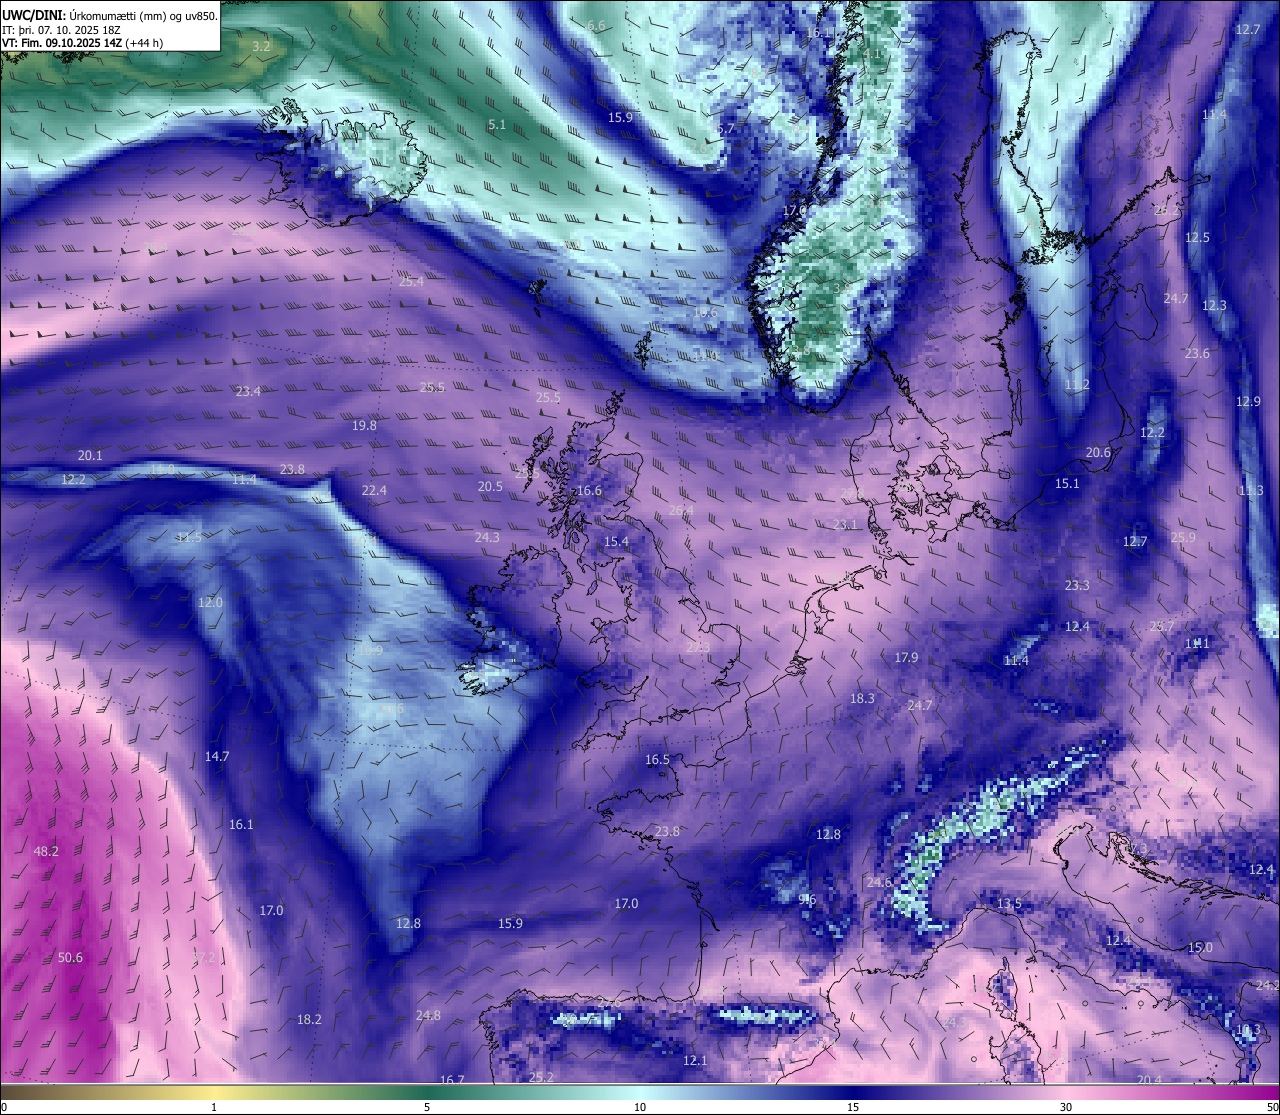This screenshot has height=1115, width=1280.
Task: Click the 24.8 value on the map
Action: point(428,1016)
